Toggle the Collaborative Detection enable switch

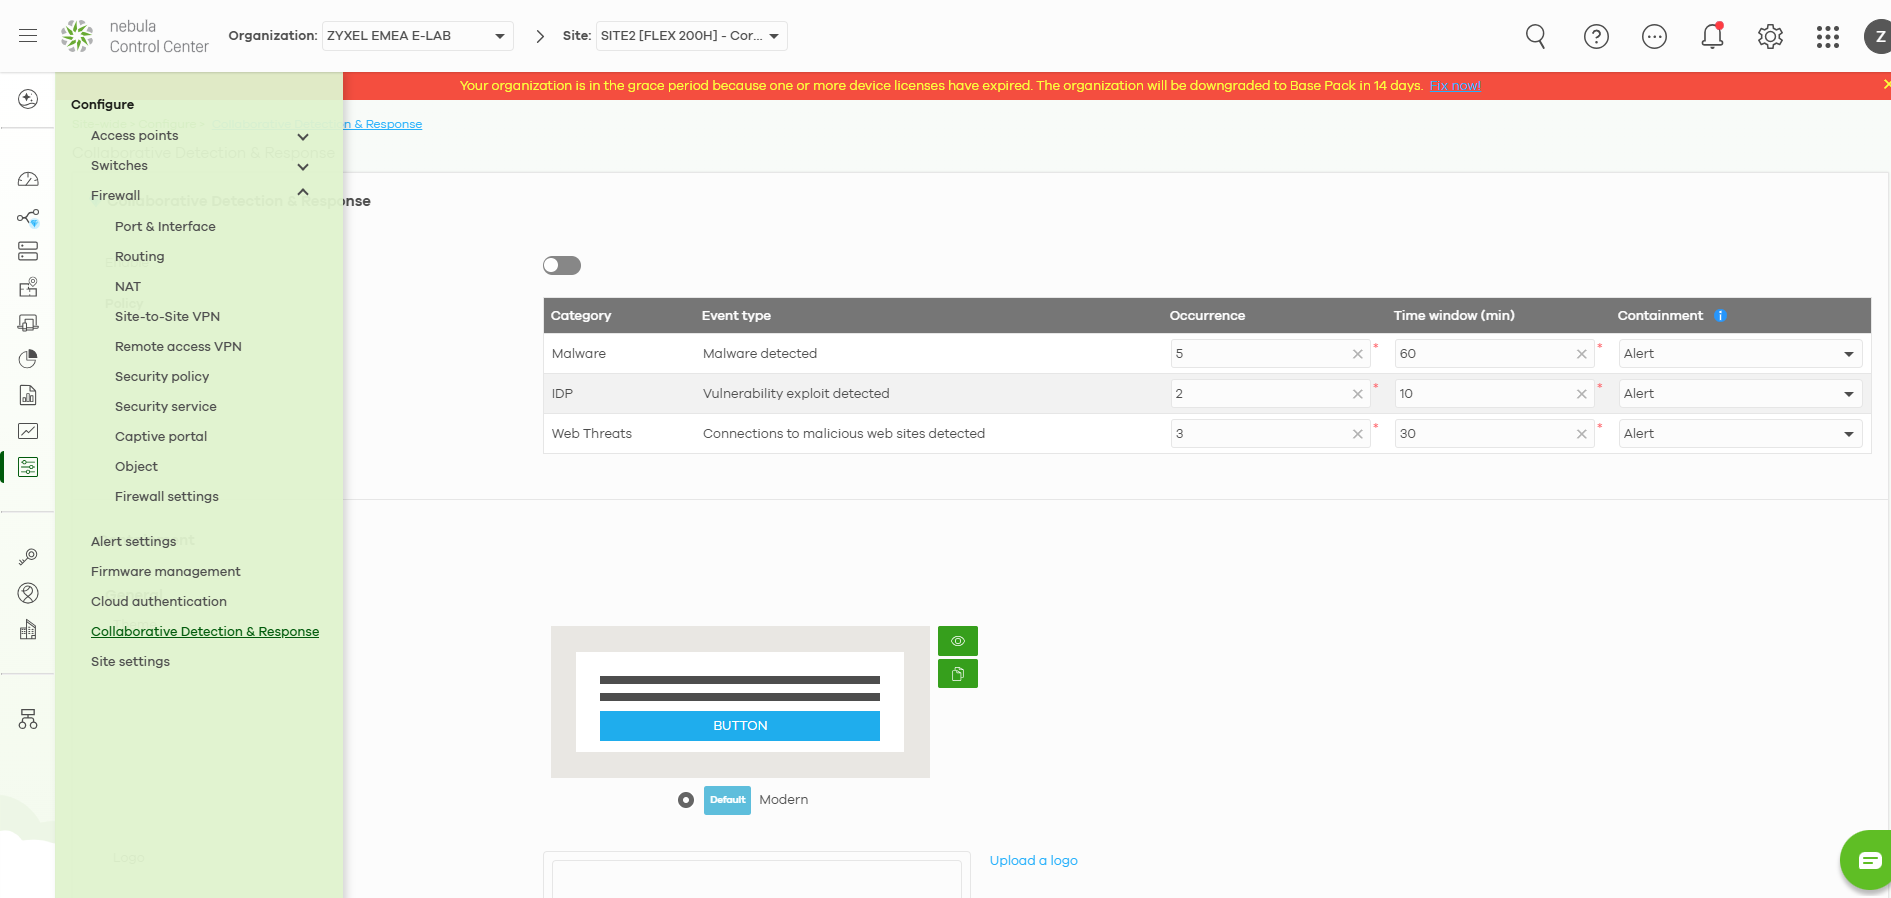(562, 265)
